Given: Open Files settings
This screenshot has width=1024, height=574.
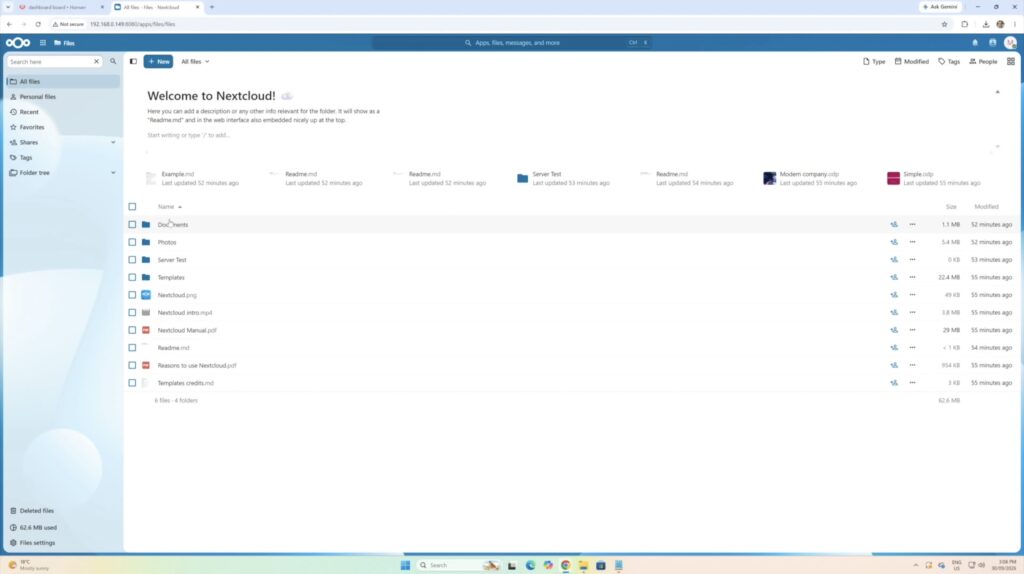Looking at the screenshot, I should tap(63, 543).
